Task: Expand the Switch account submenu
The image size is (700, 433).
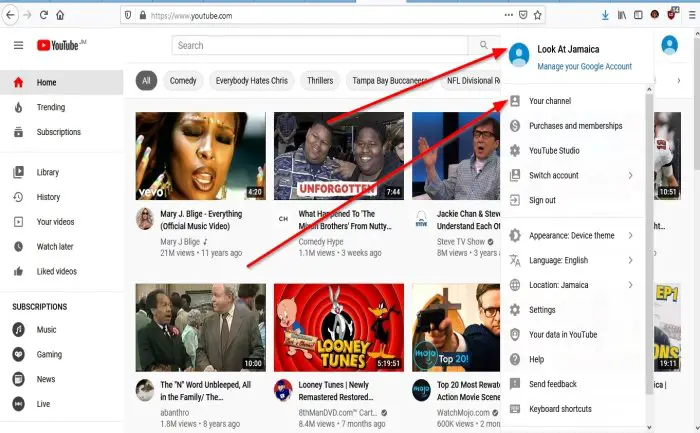Action: (573, 175)
